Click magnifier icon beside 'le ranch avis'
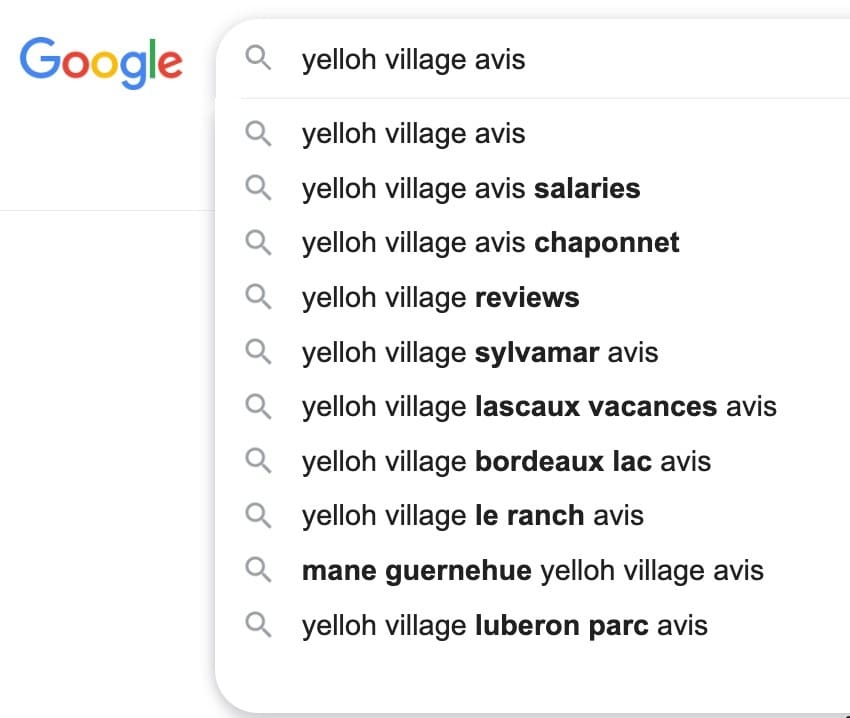The width and height of the screenshot is (850, 718). [258, 516]
